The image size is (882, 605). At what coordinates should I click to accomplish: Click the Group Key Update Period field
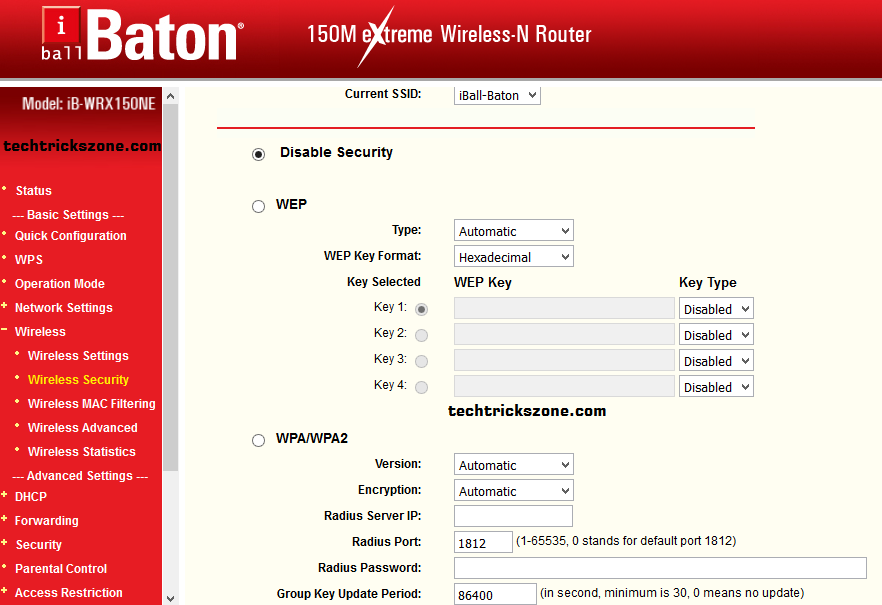coord(495,594)
